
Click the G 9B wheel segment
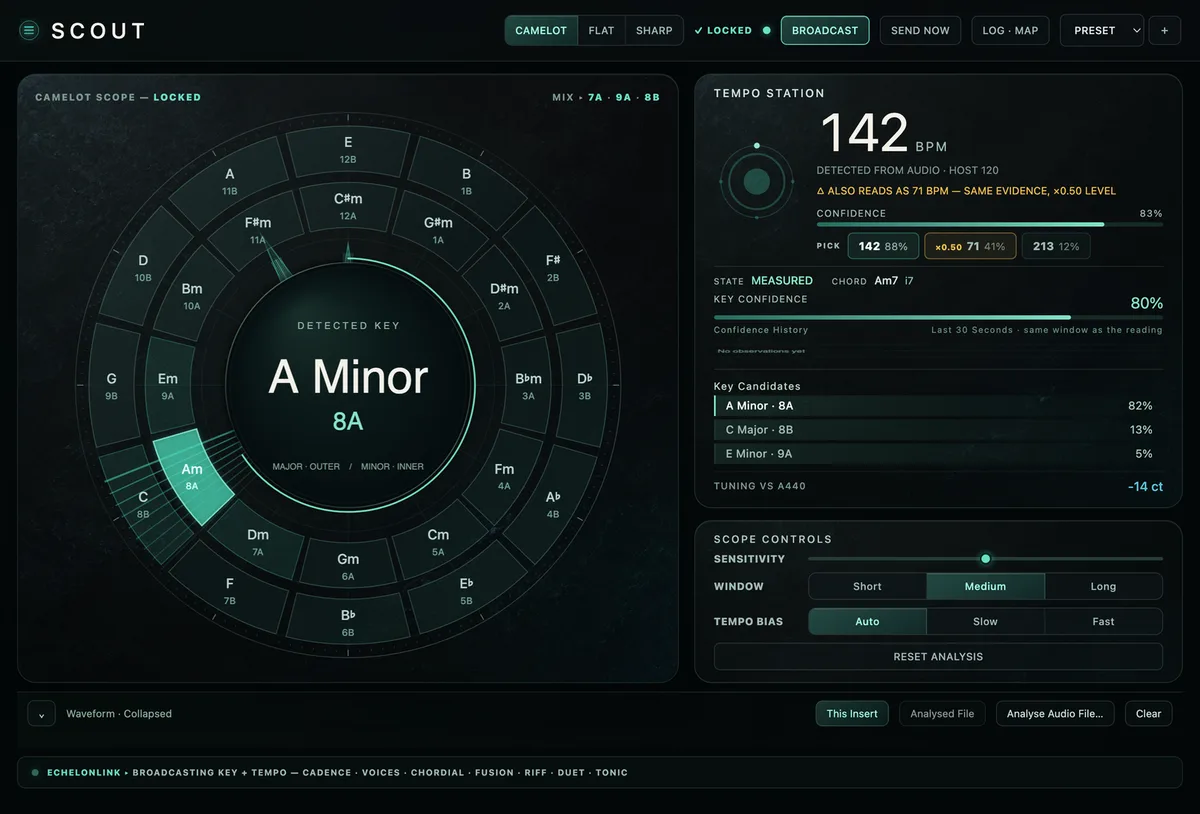click(x=111, y=386)
